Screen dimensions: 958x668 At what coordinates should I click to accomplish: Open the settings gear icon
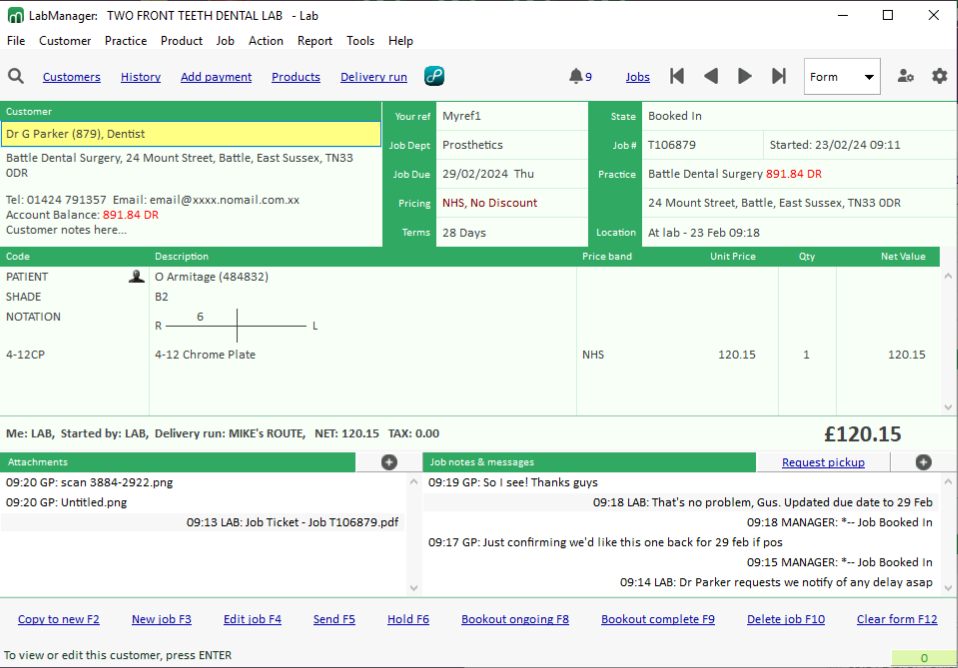click(939, 77)
